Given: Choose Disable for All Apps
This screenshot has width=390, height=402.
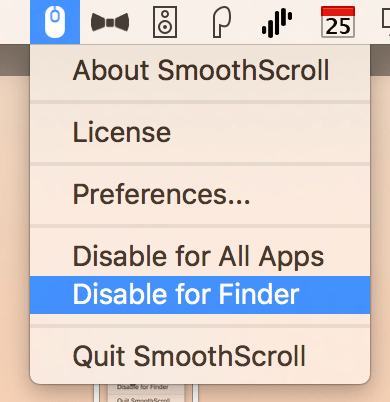Looking at the screenshot, I should tap(200, 256).
